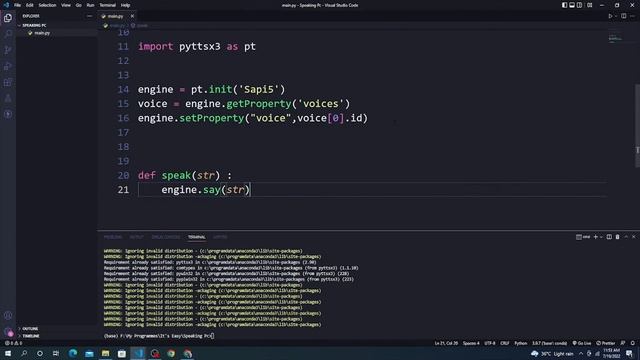This screenshot has height=360, width=640.
Task: Expand the OUTLINE section
Action: (x=29, y=329)
